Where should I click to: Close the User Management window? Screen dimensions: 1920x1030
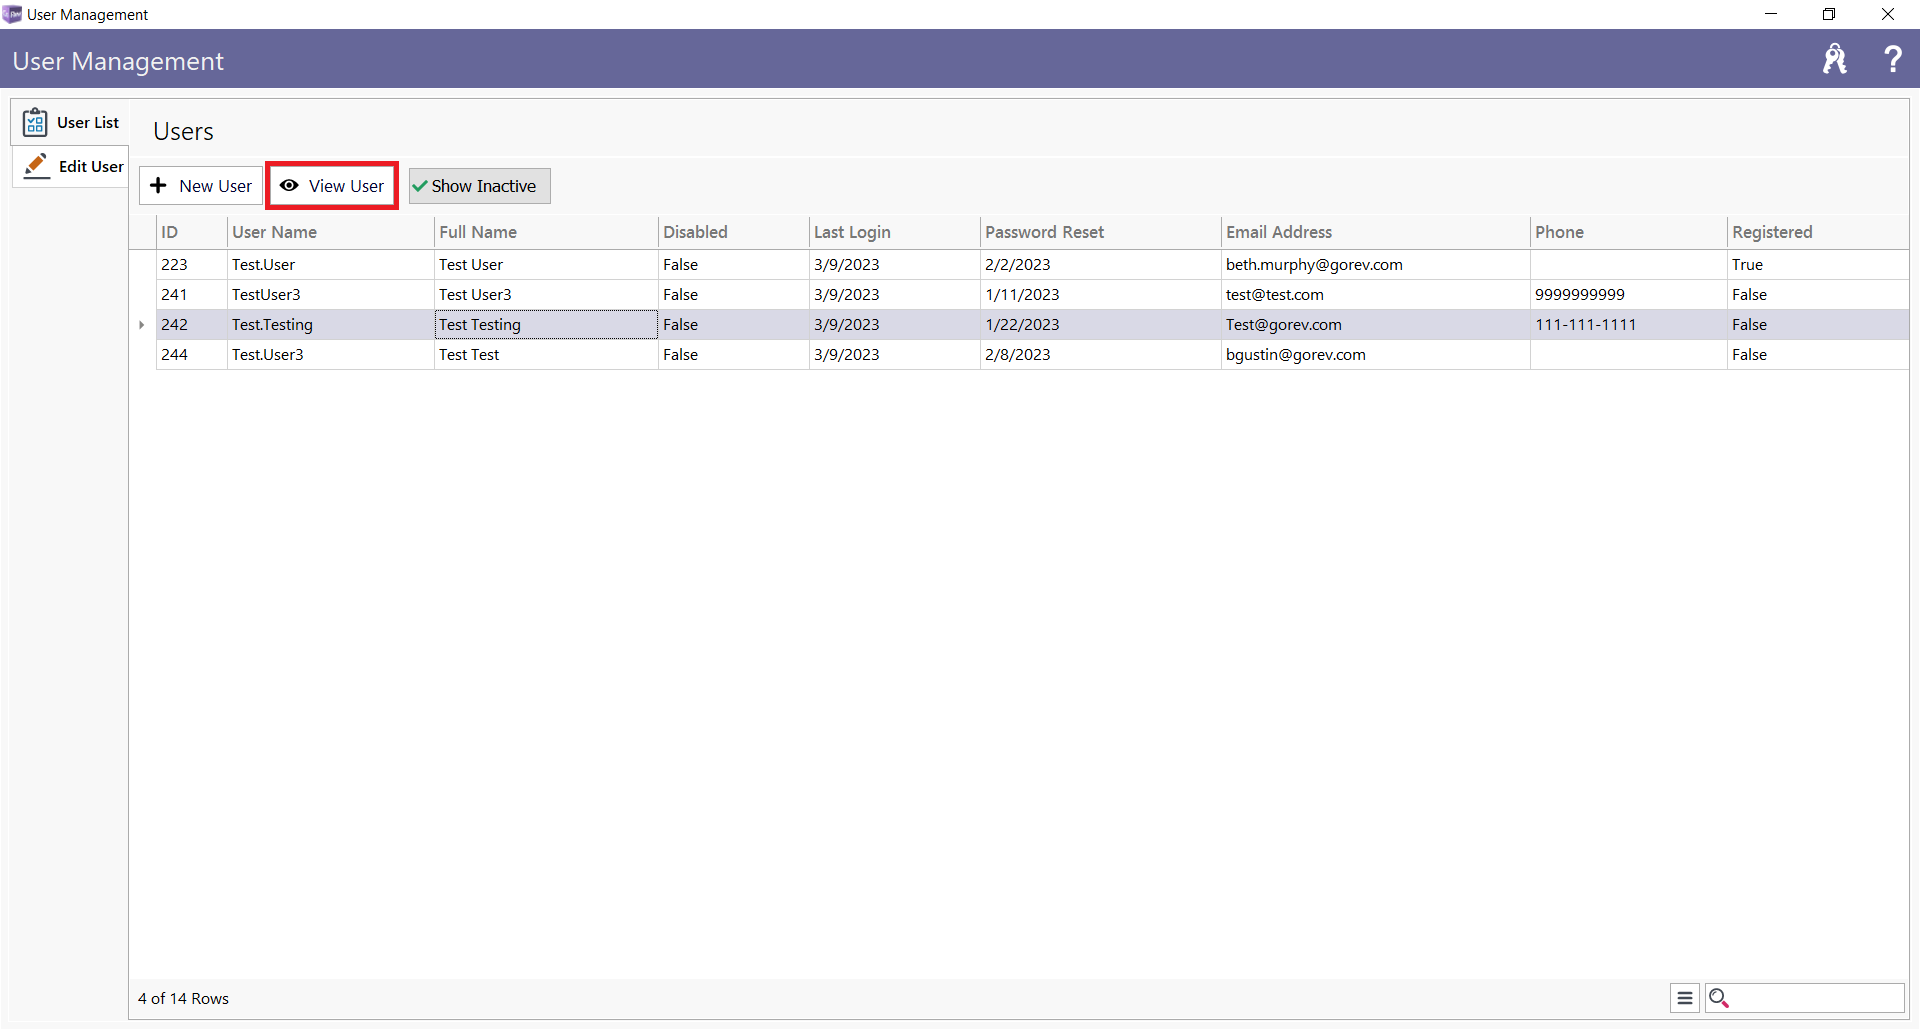[1888, 14]
